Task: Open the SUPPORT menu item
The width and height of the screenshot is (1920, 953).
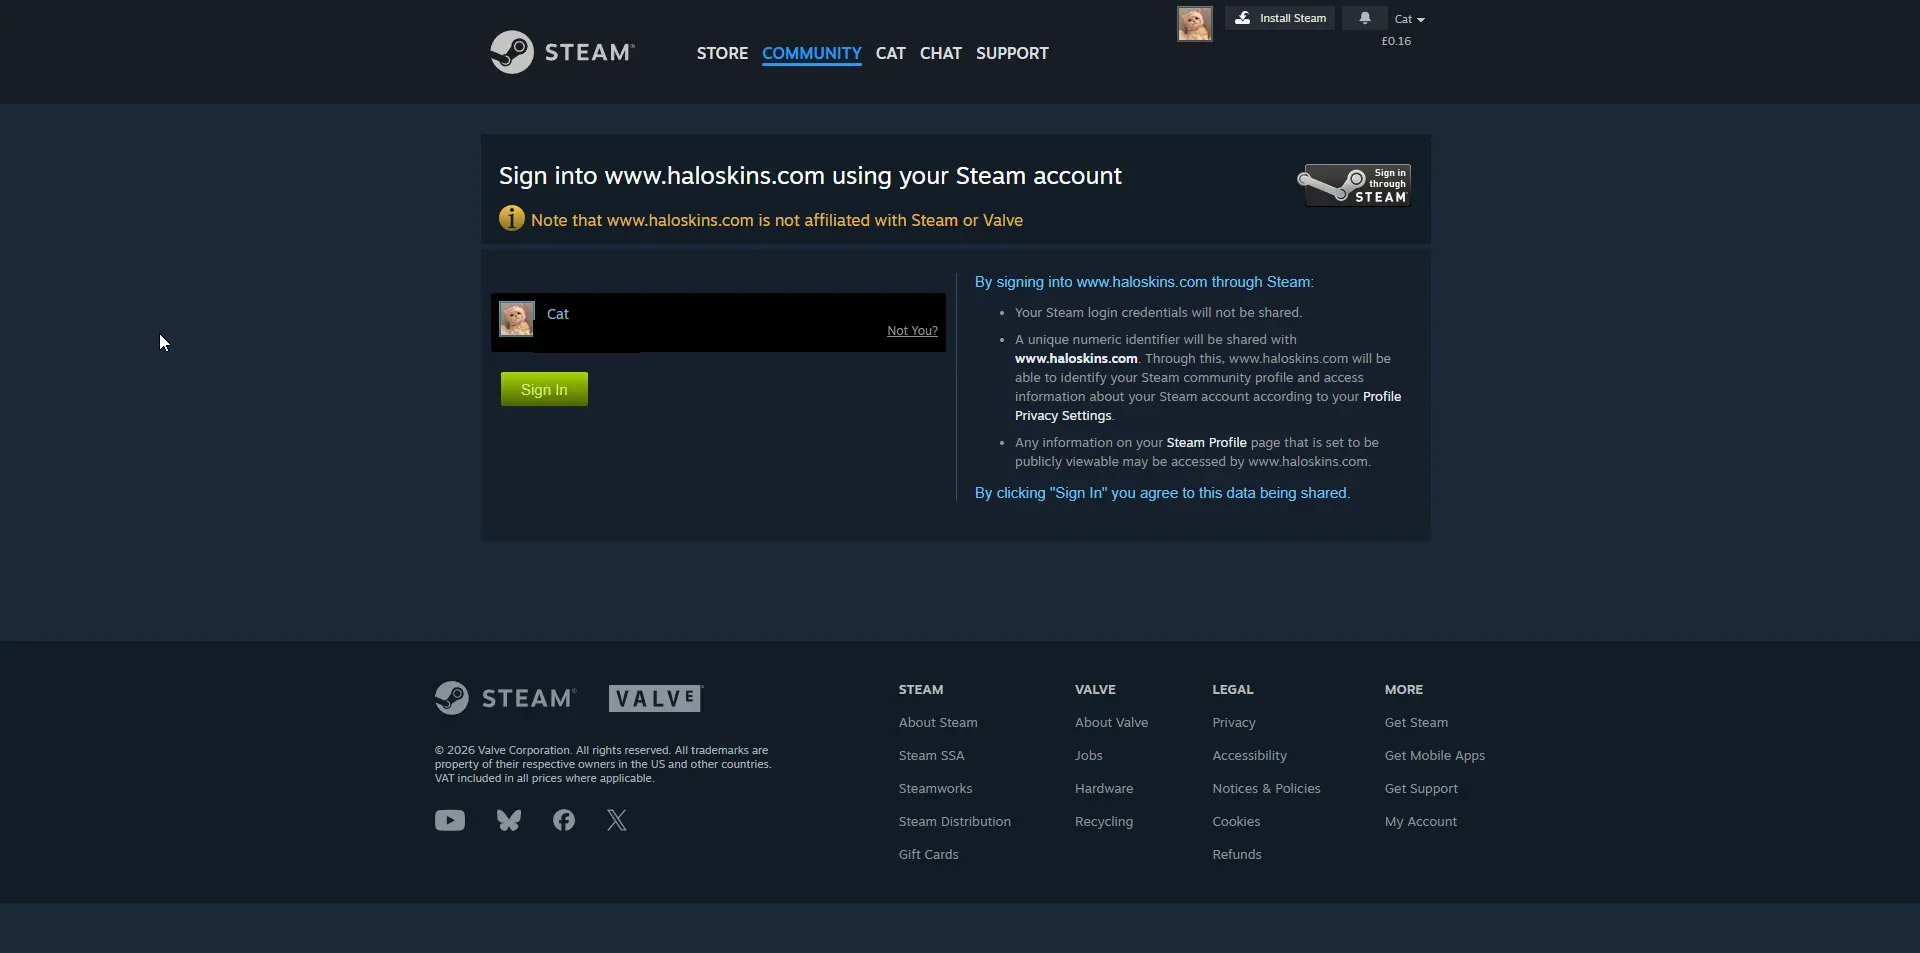Action: pyautogui.click(x=1012, y=53)
